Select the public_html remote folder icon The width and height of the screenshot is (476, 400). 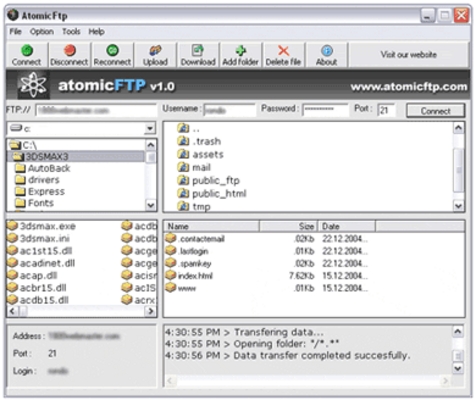pos(183,193)
